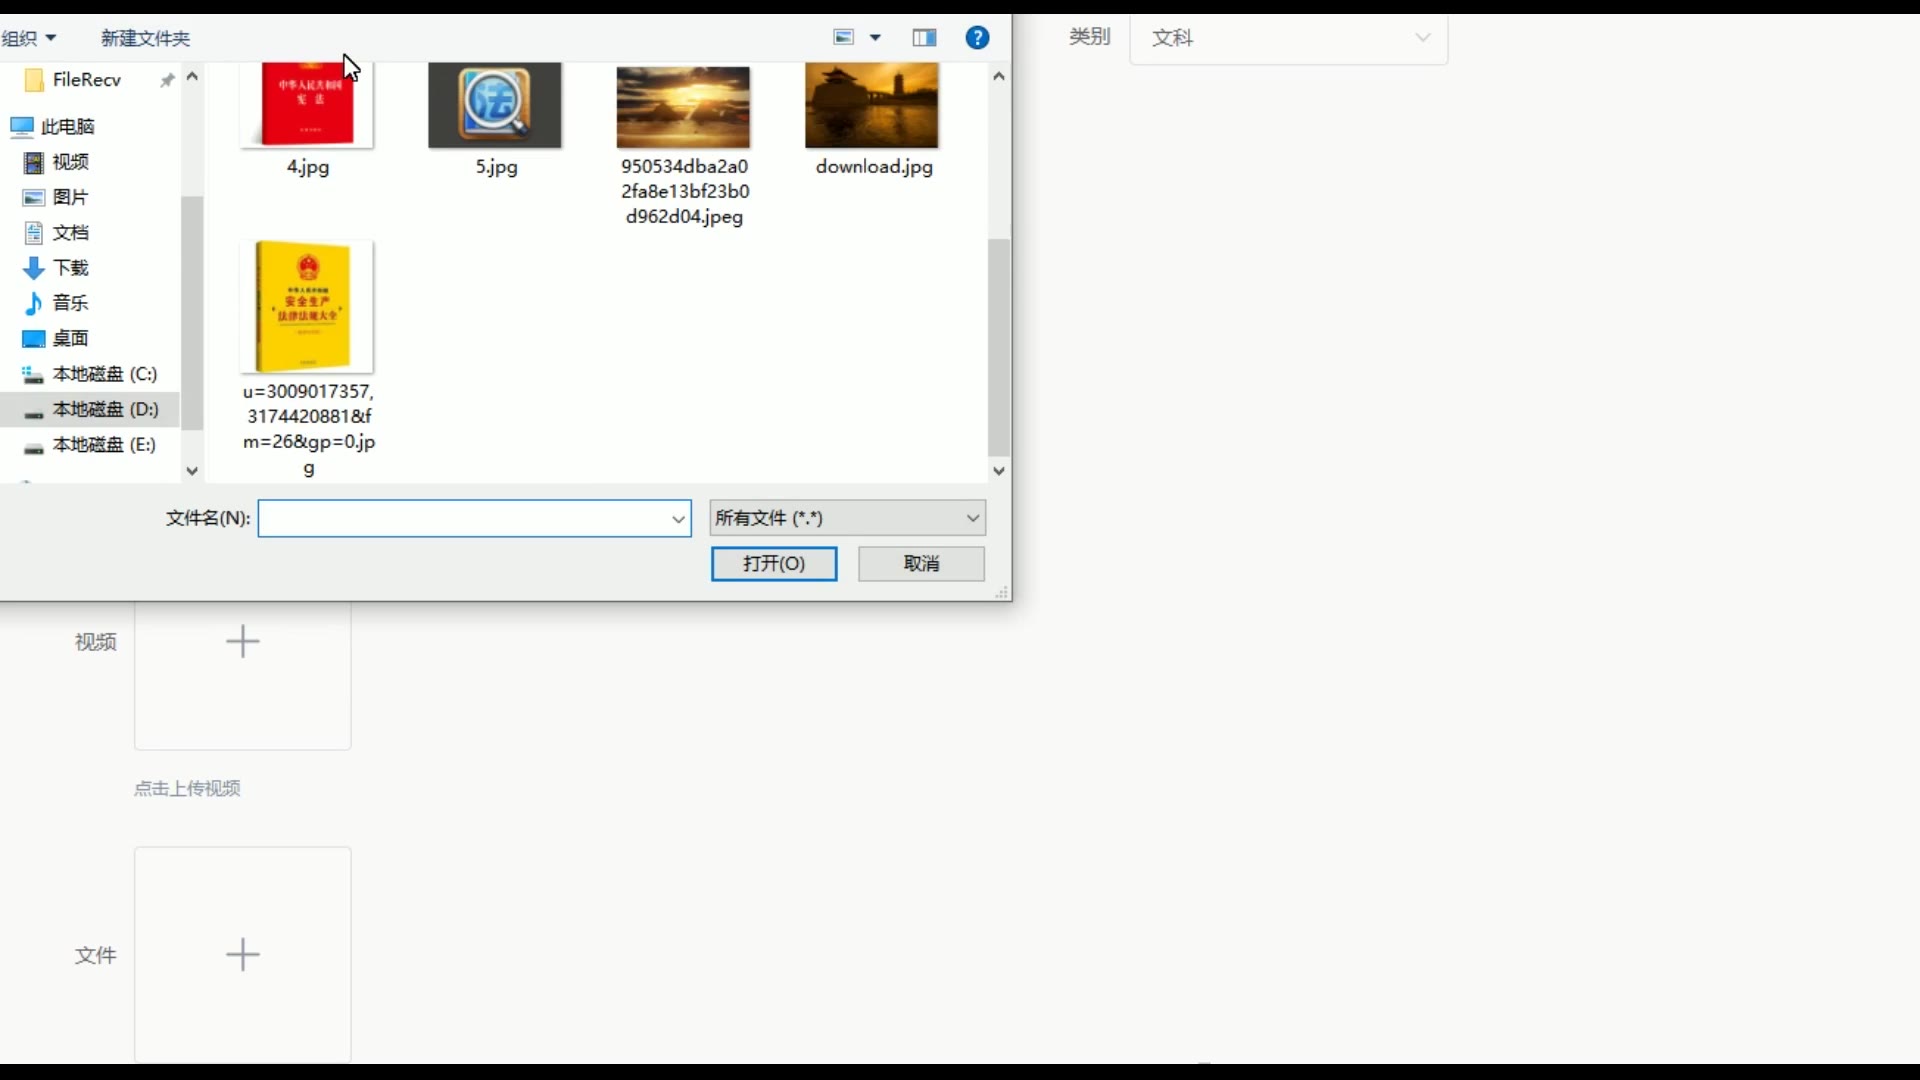Select 本地磁盘 (E:) drive
This screenshot has height=1080, width=1920.
tap(104, 445)
